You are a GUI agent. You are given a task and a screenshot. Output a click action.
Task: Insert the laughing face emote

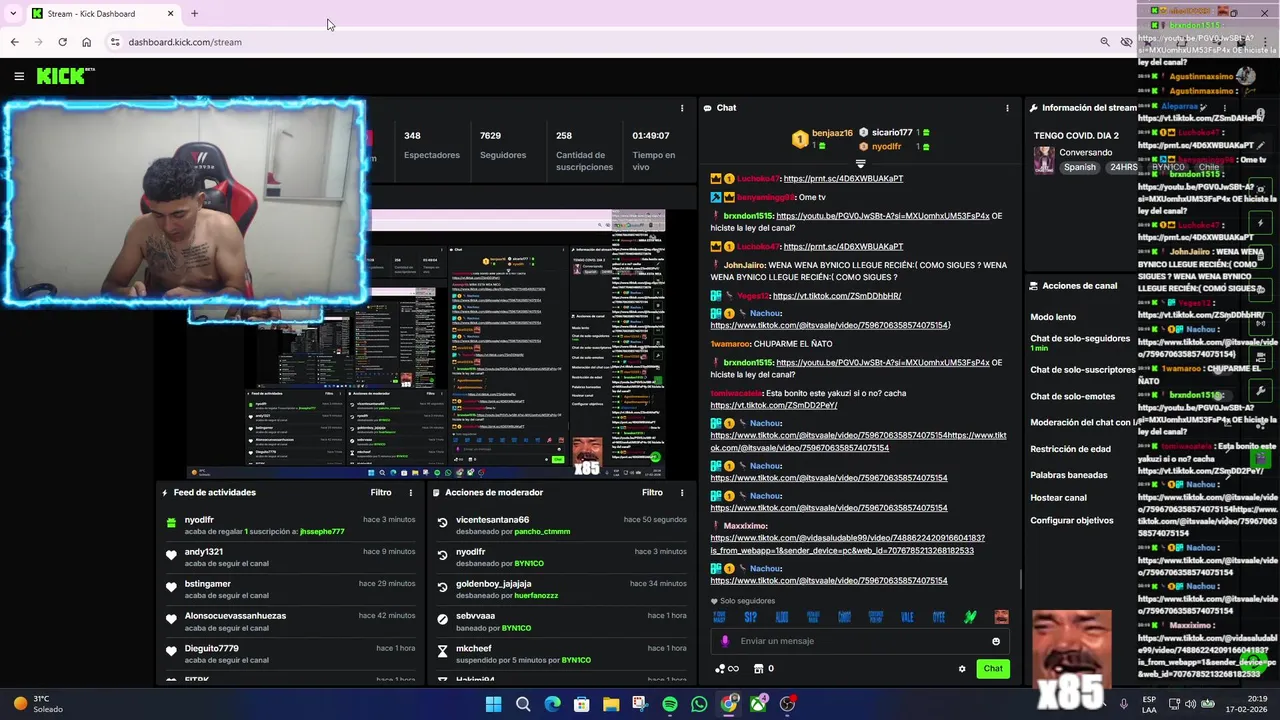coord(1001,617)
